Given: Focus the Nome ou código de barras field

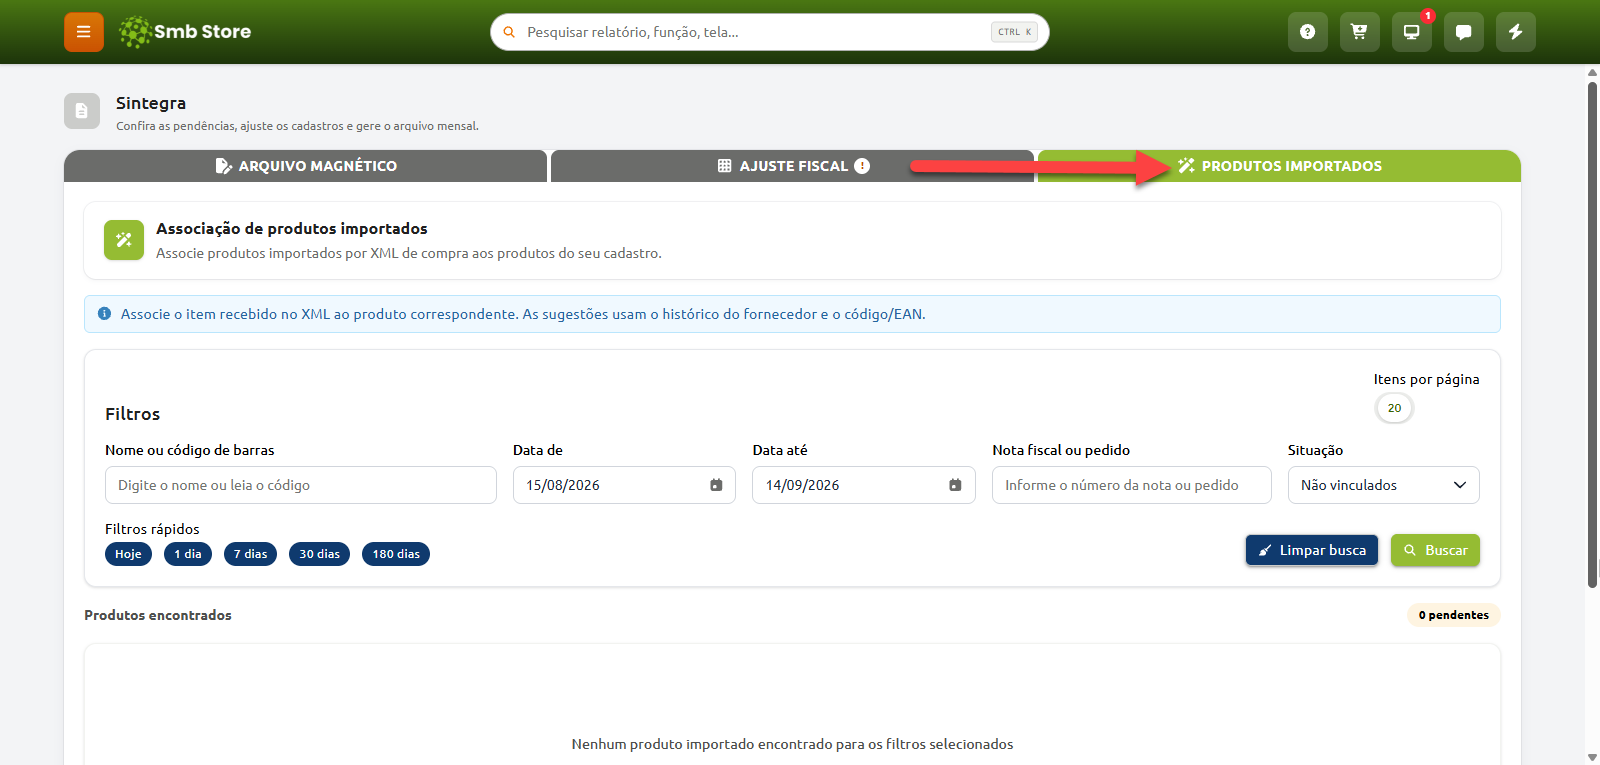Looking at the screenshot, I should coord(301,485).
